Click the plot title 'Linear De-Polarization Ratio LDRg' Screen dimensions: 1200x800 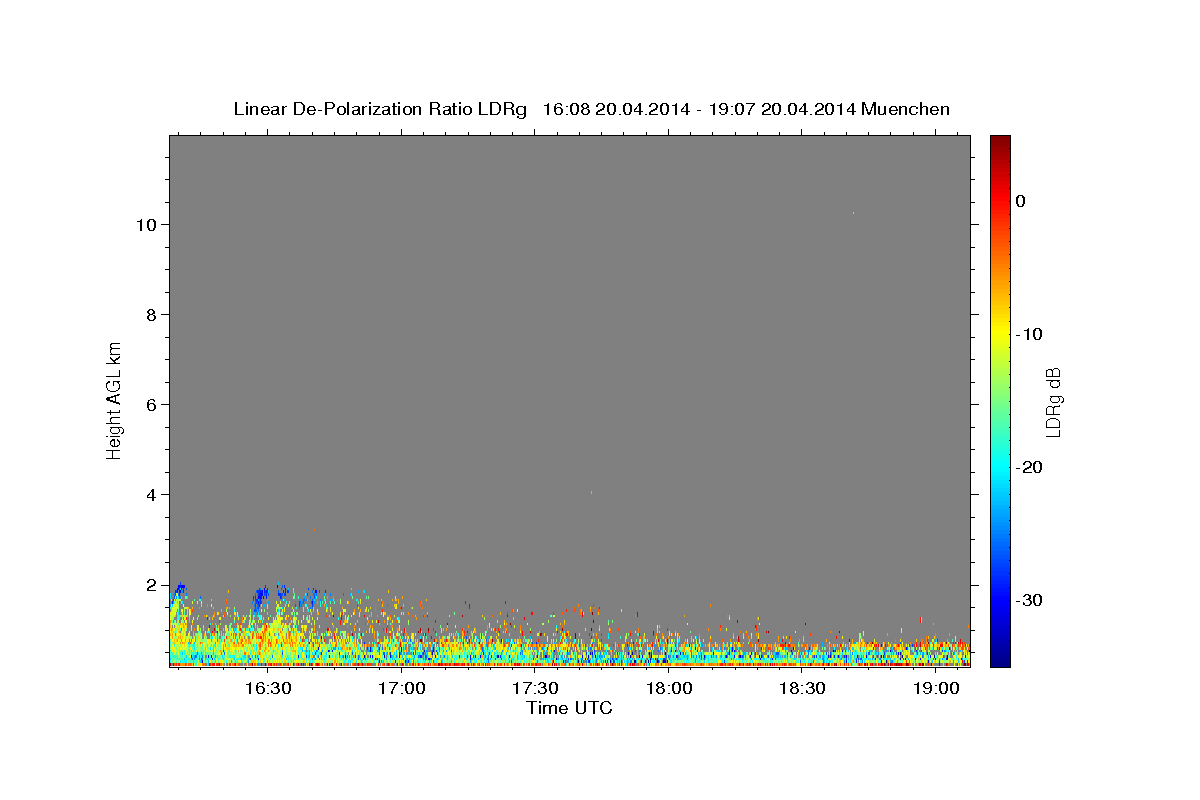[380, 109]
